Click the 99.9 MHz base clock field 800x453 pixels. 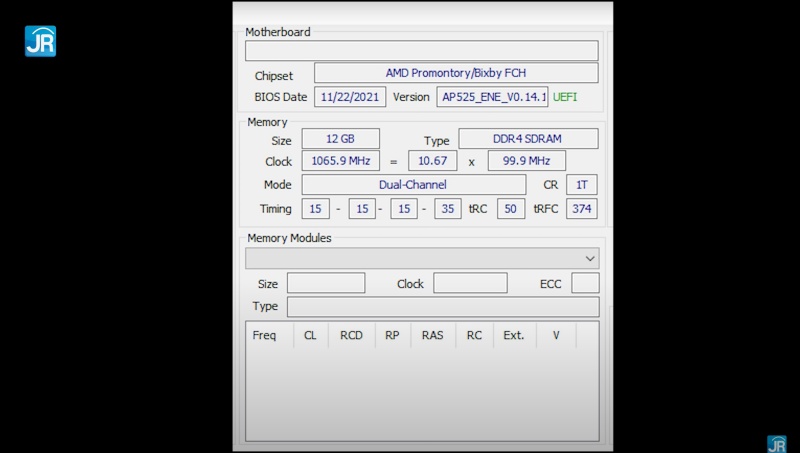(x=526, y=161)
